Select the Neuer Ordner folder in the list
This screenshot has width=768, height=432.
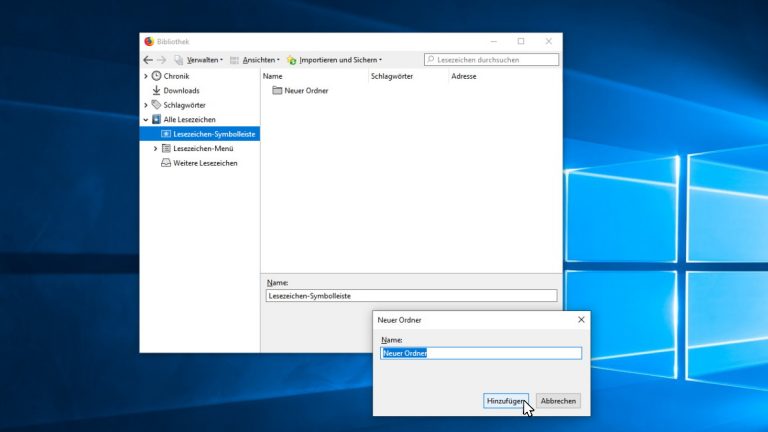(301, 91)
